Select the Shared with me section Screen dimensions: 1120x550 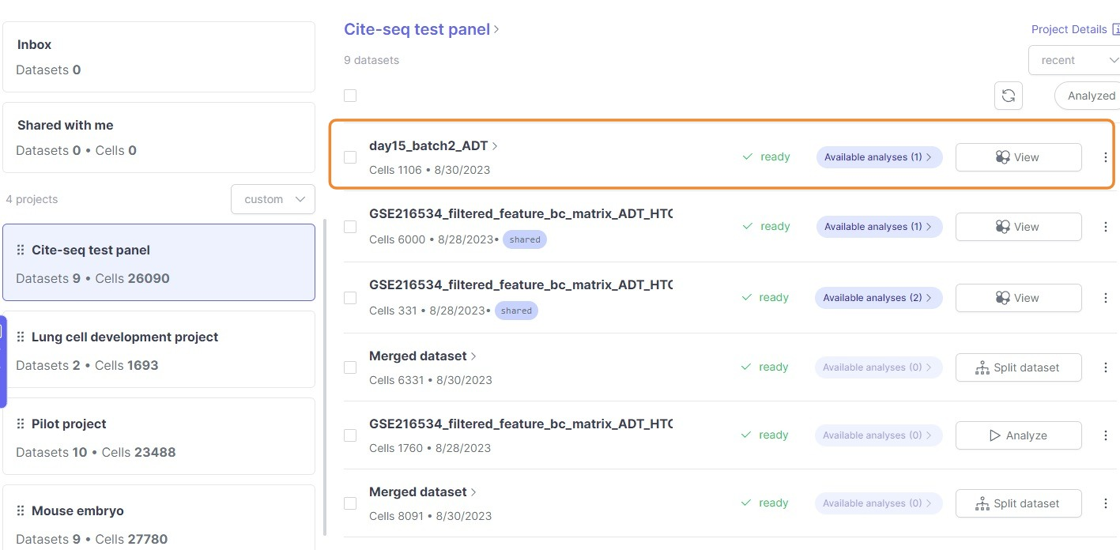pyautogui.click(x=159, y=138)
